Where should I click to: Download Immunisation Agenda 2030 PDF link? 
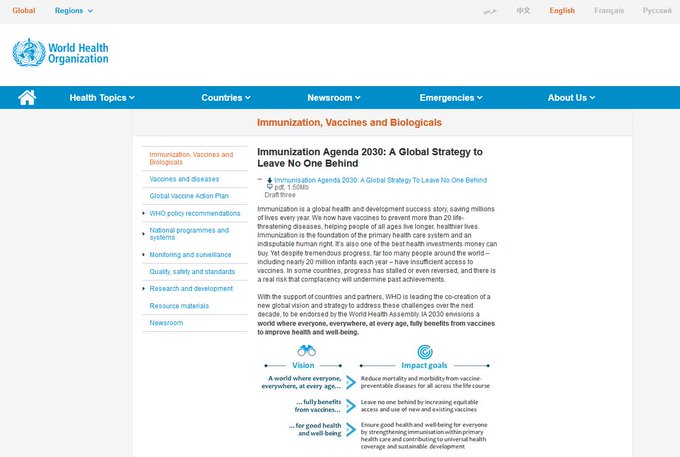[x=380, y=180]
